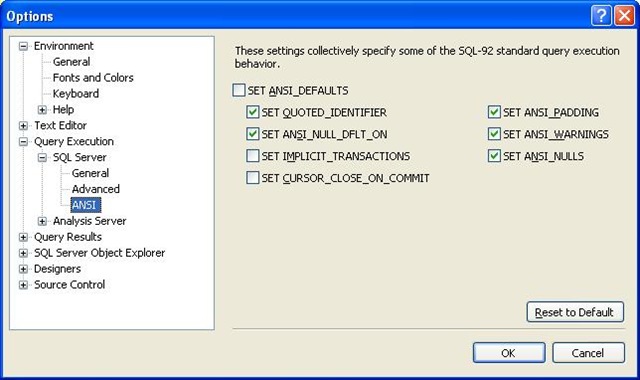Select the Analysis Server label

(x=89, y=221)
